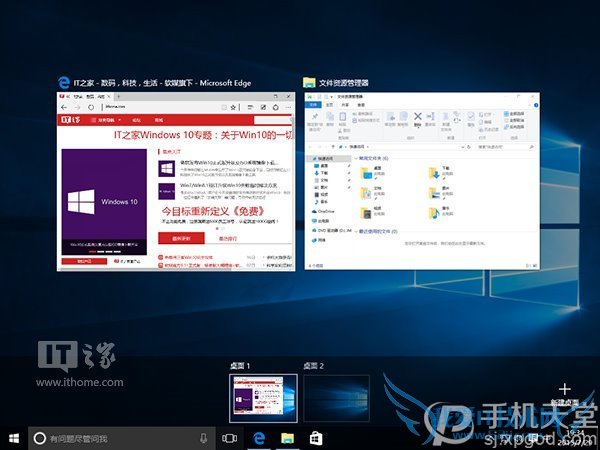Add a new desktop with plus button
Viewport: 600px width, 450px height.
pyautogui.click(x=564, y=390)
